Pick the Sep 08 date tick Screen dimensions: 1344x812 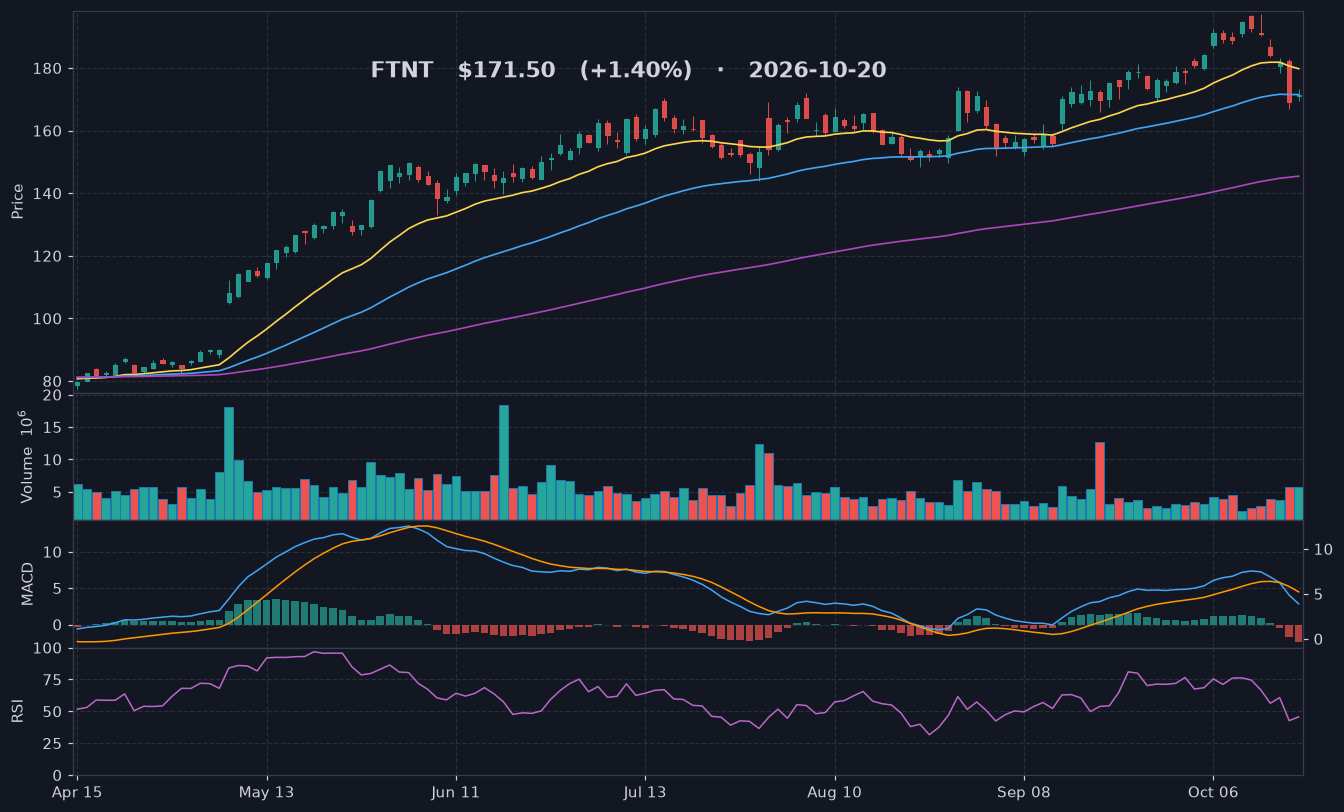coord(1024,791)
